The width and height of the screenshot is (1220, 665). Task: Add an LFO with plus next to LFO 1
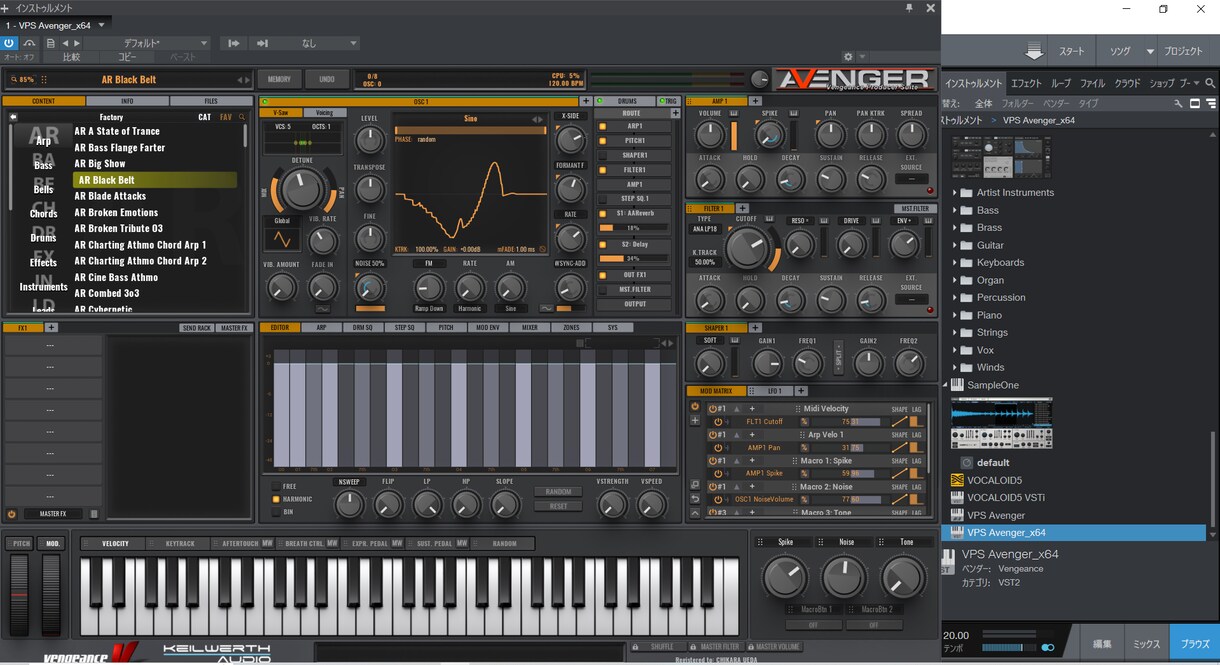pos(801,390)
